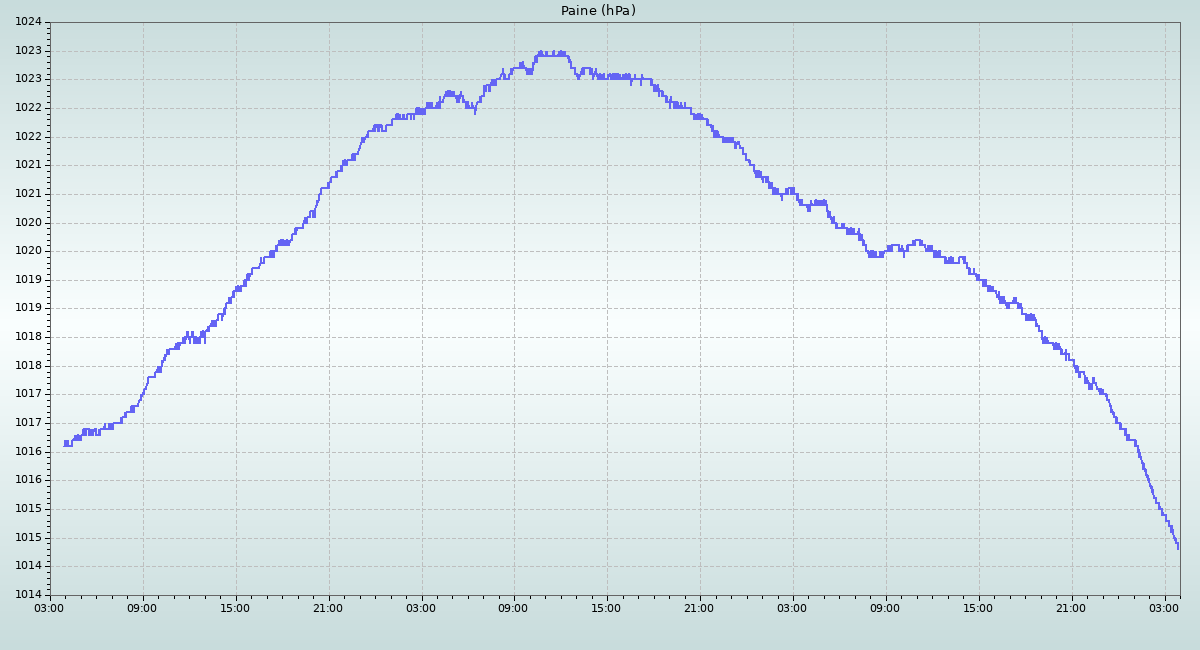Select the bottommost 1014 label on the vertical axis
This screenshot has height=650, width=1200.
click(x=28, y=595)
